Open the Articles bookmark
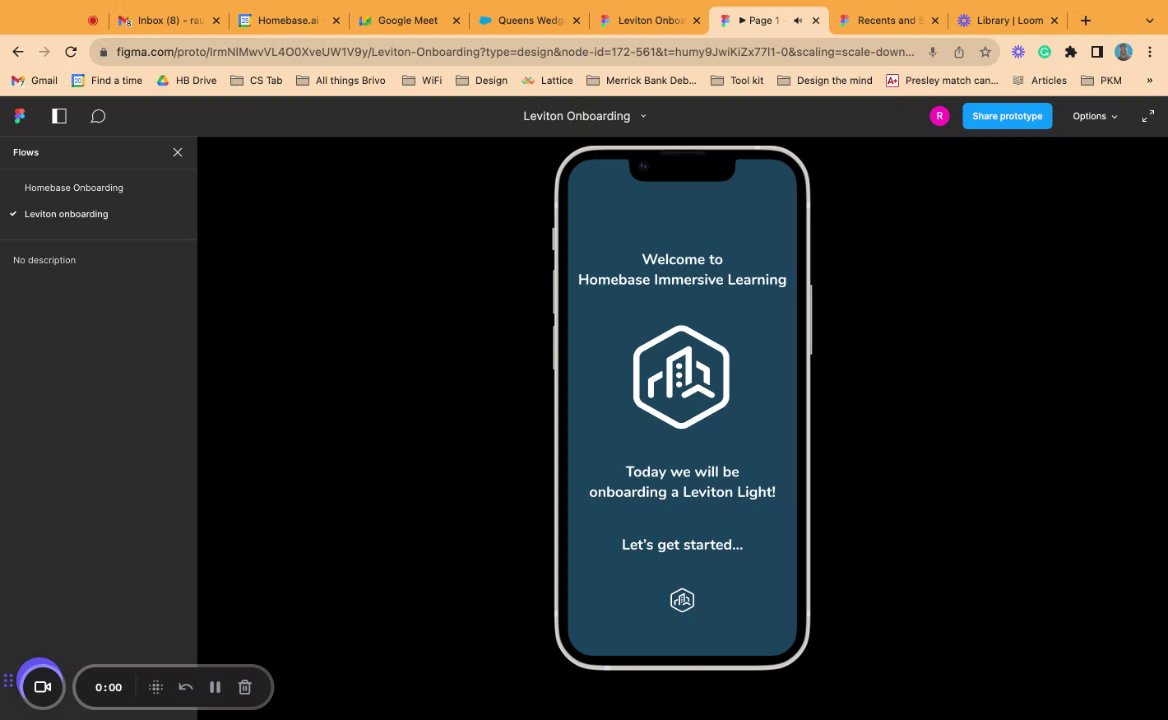The height and width of the screenshot is (720, 1168). coord(1039,80)
